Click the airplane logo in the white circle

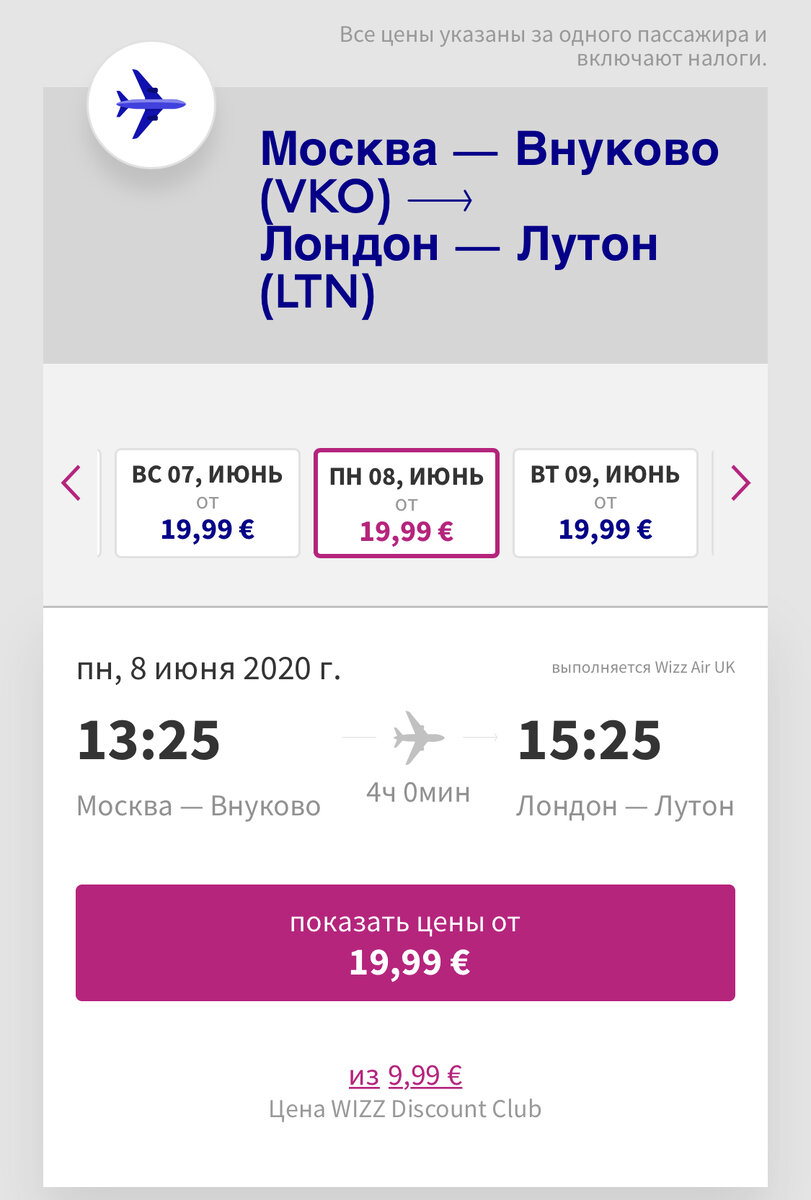coord(152,103)
